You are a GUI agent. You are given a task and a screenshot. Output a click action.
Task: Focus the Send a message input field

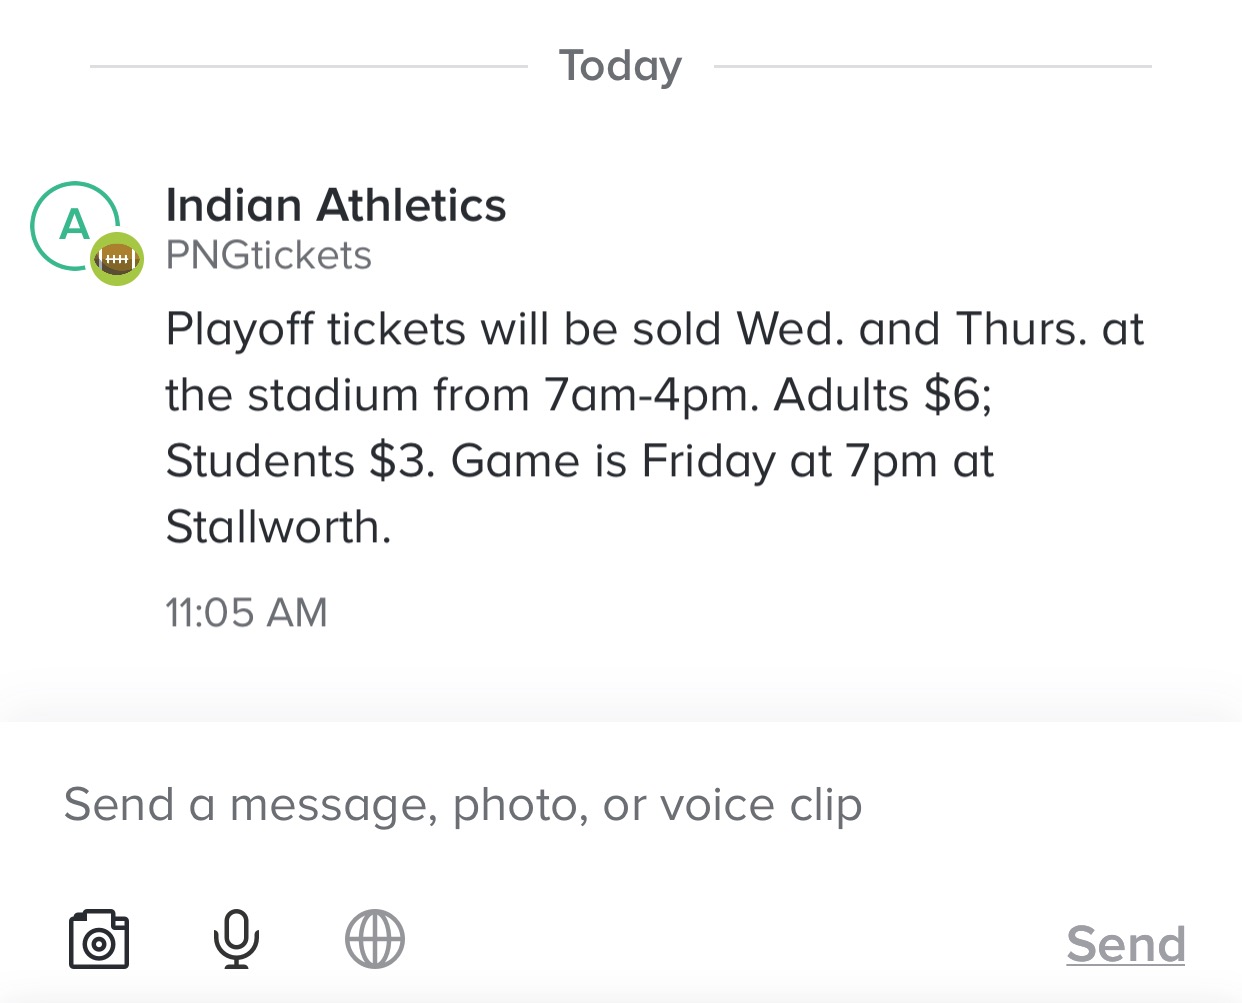click(621, 805)
